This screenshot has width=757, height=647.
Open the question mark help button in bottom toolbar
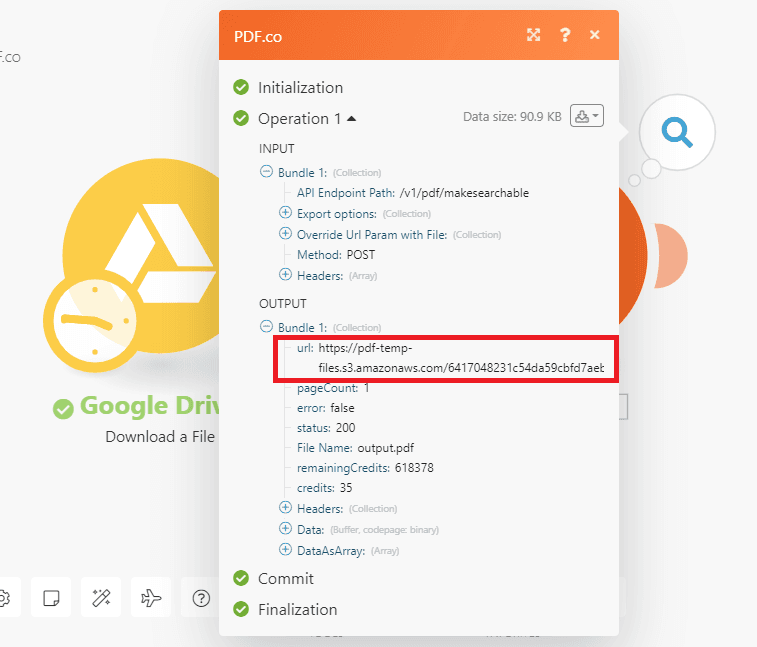click(201, 598)
